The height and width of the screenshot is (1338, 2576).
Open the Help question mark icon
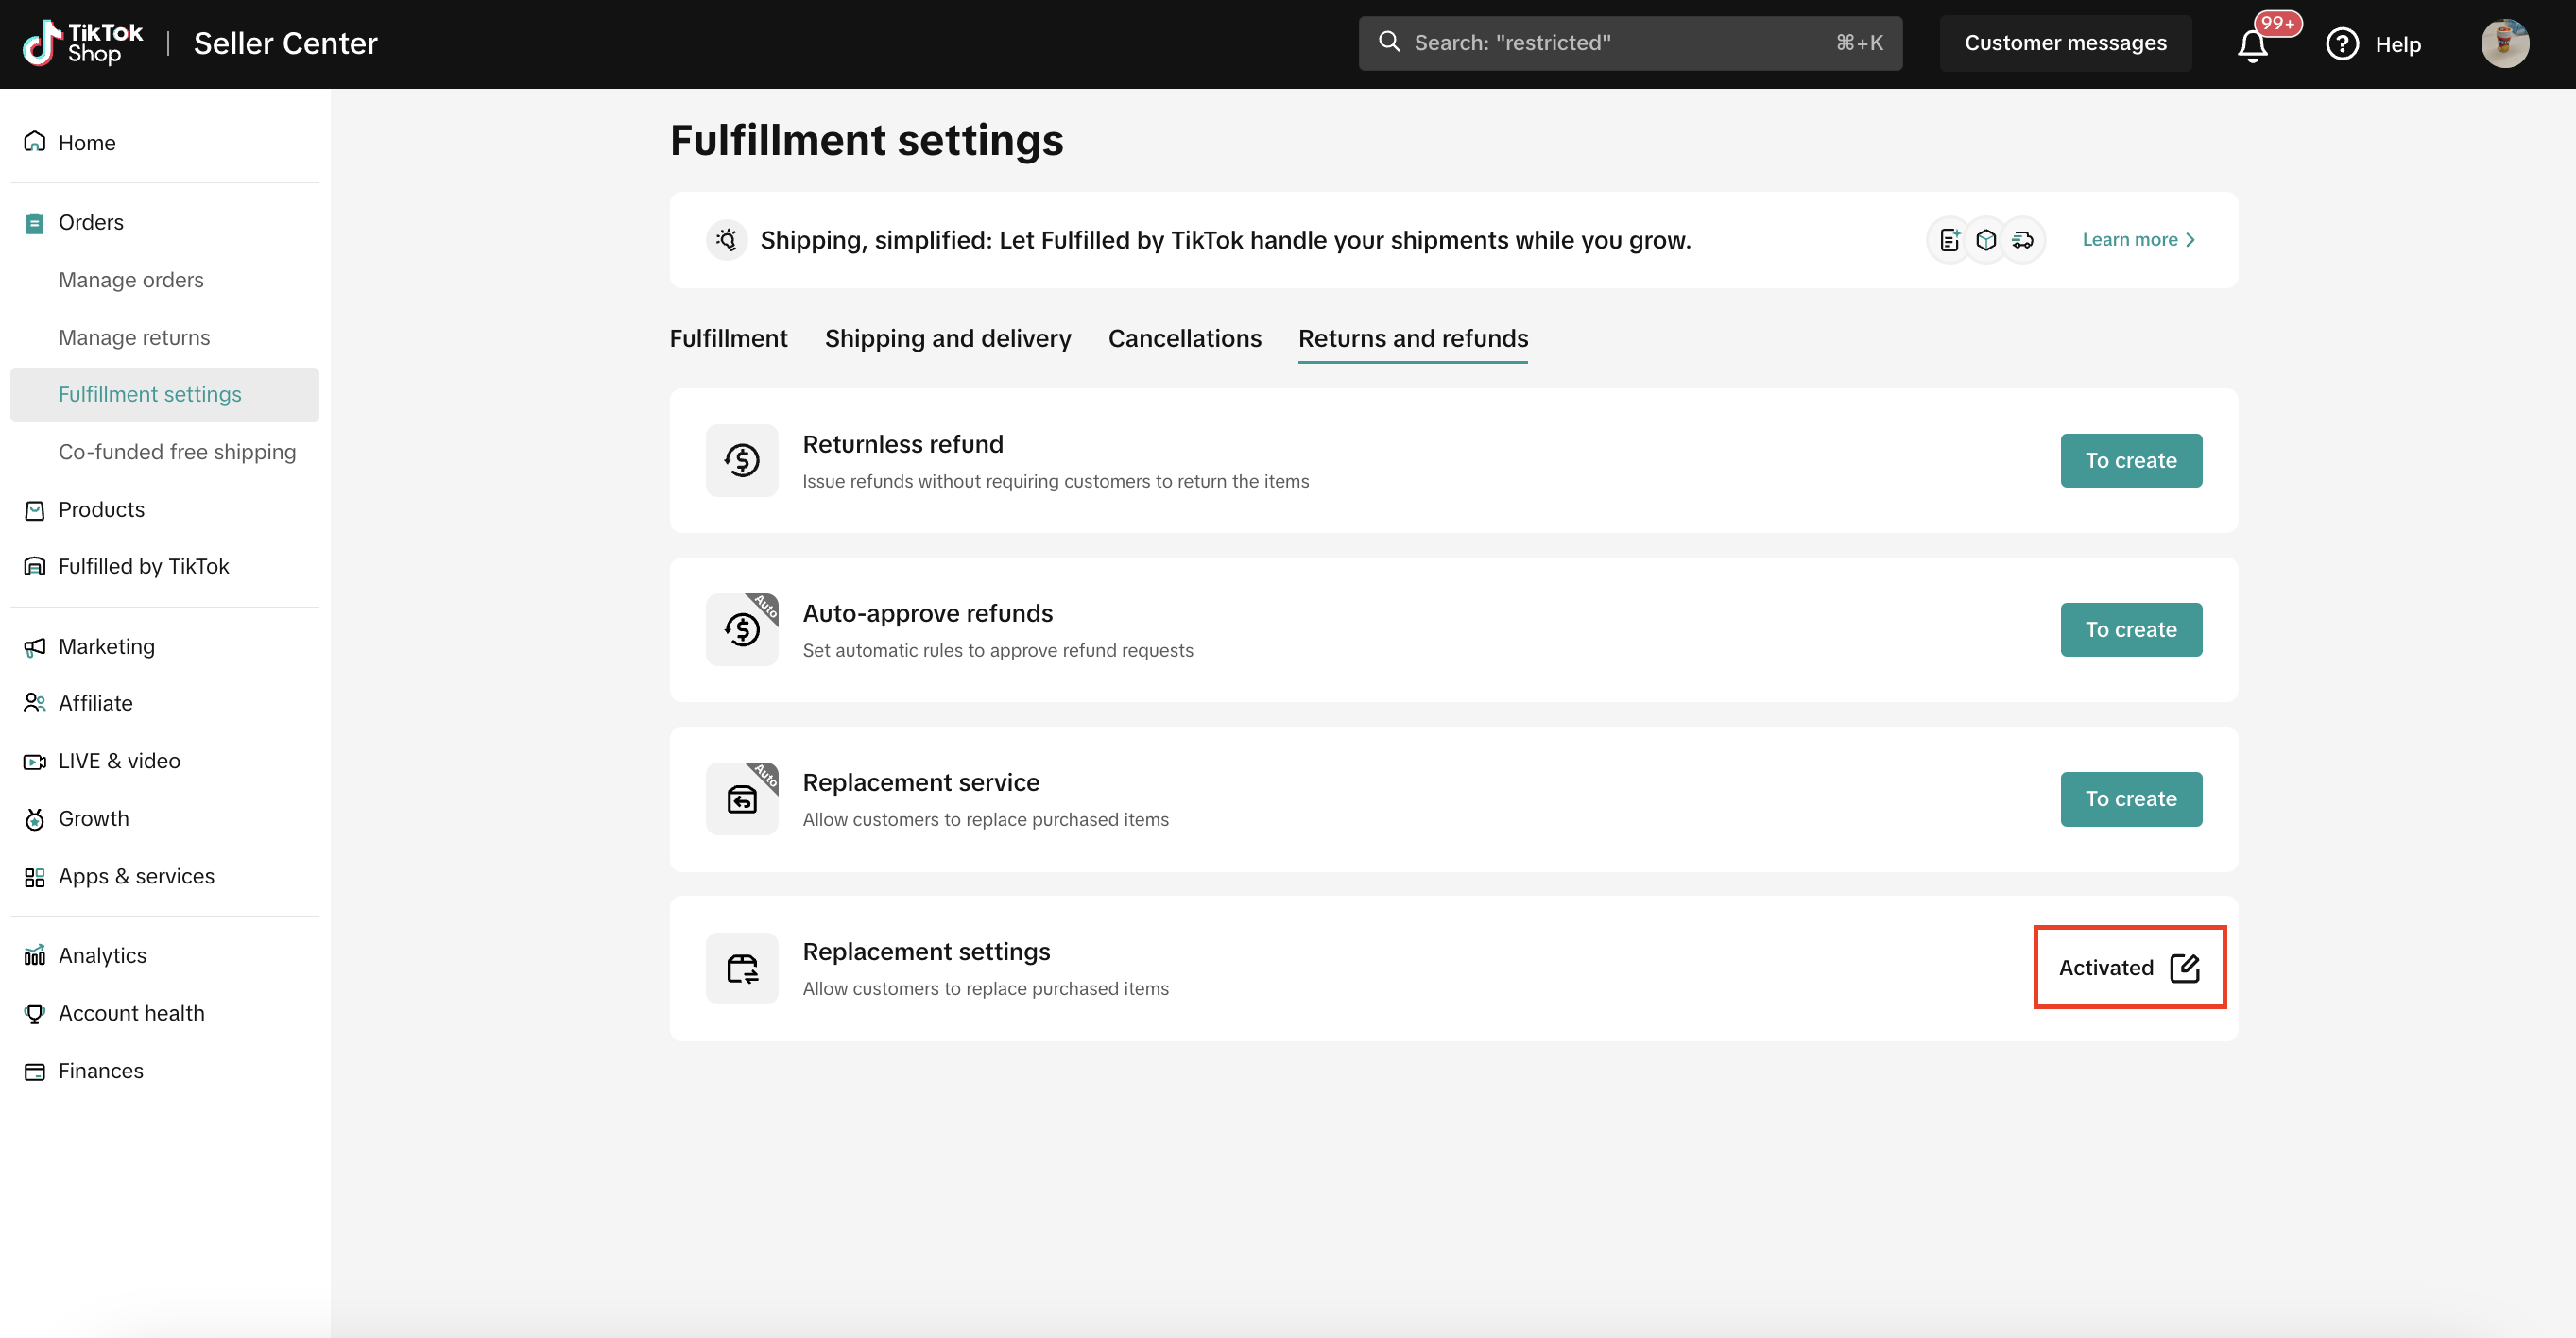tap(2342, 44)
